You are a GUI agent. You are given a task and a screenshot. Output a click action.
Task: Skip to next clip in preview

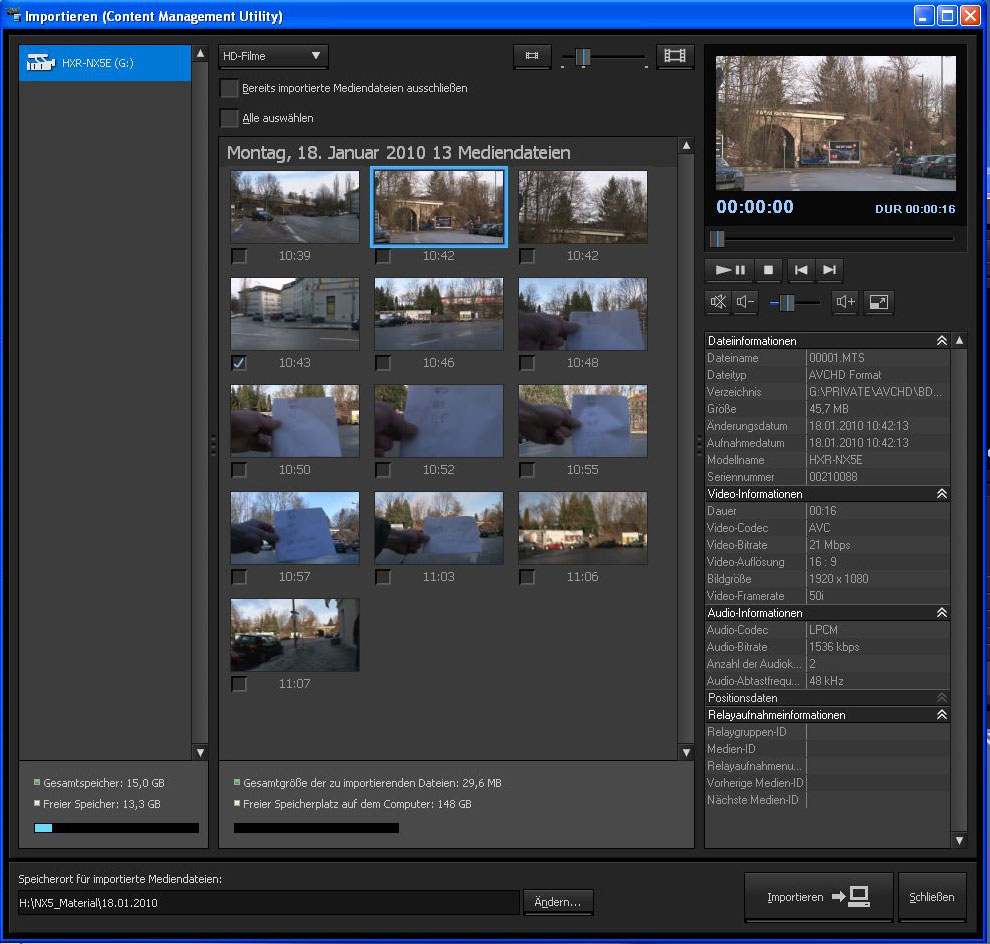point(829,270)
